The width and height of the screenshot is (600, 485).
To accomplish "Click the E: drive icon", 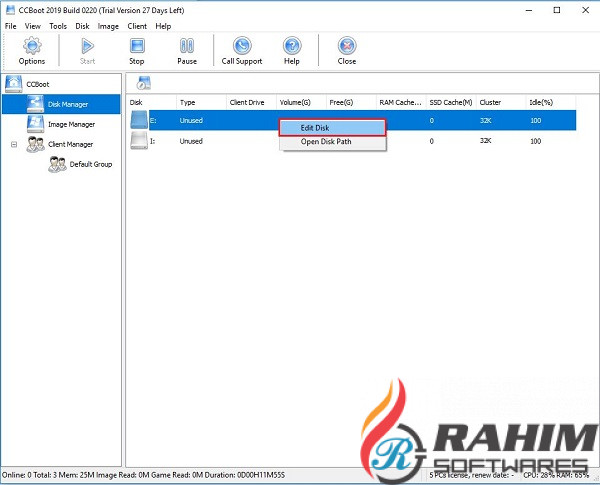I will coord(139,120).
